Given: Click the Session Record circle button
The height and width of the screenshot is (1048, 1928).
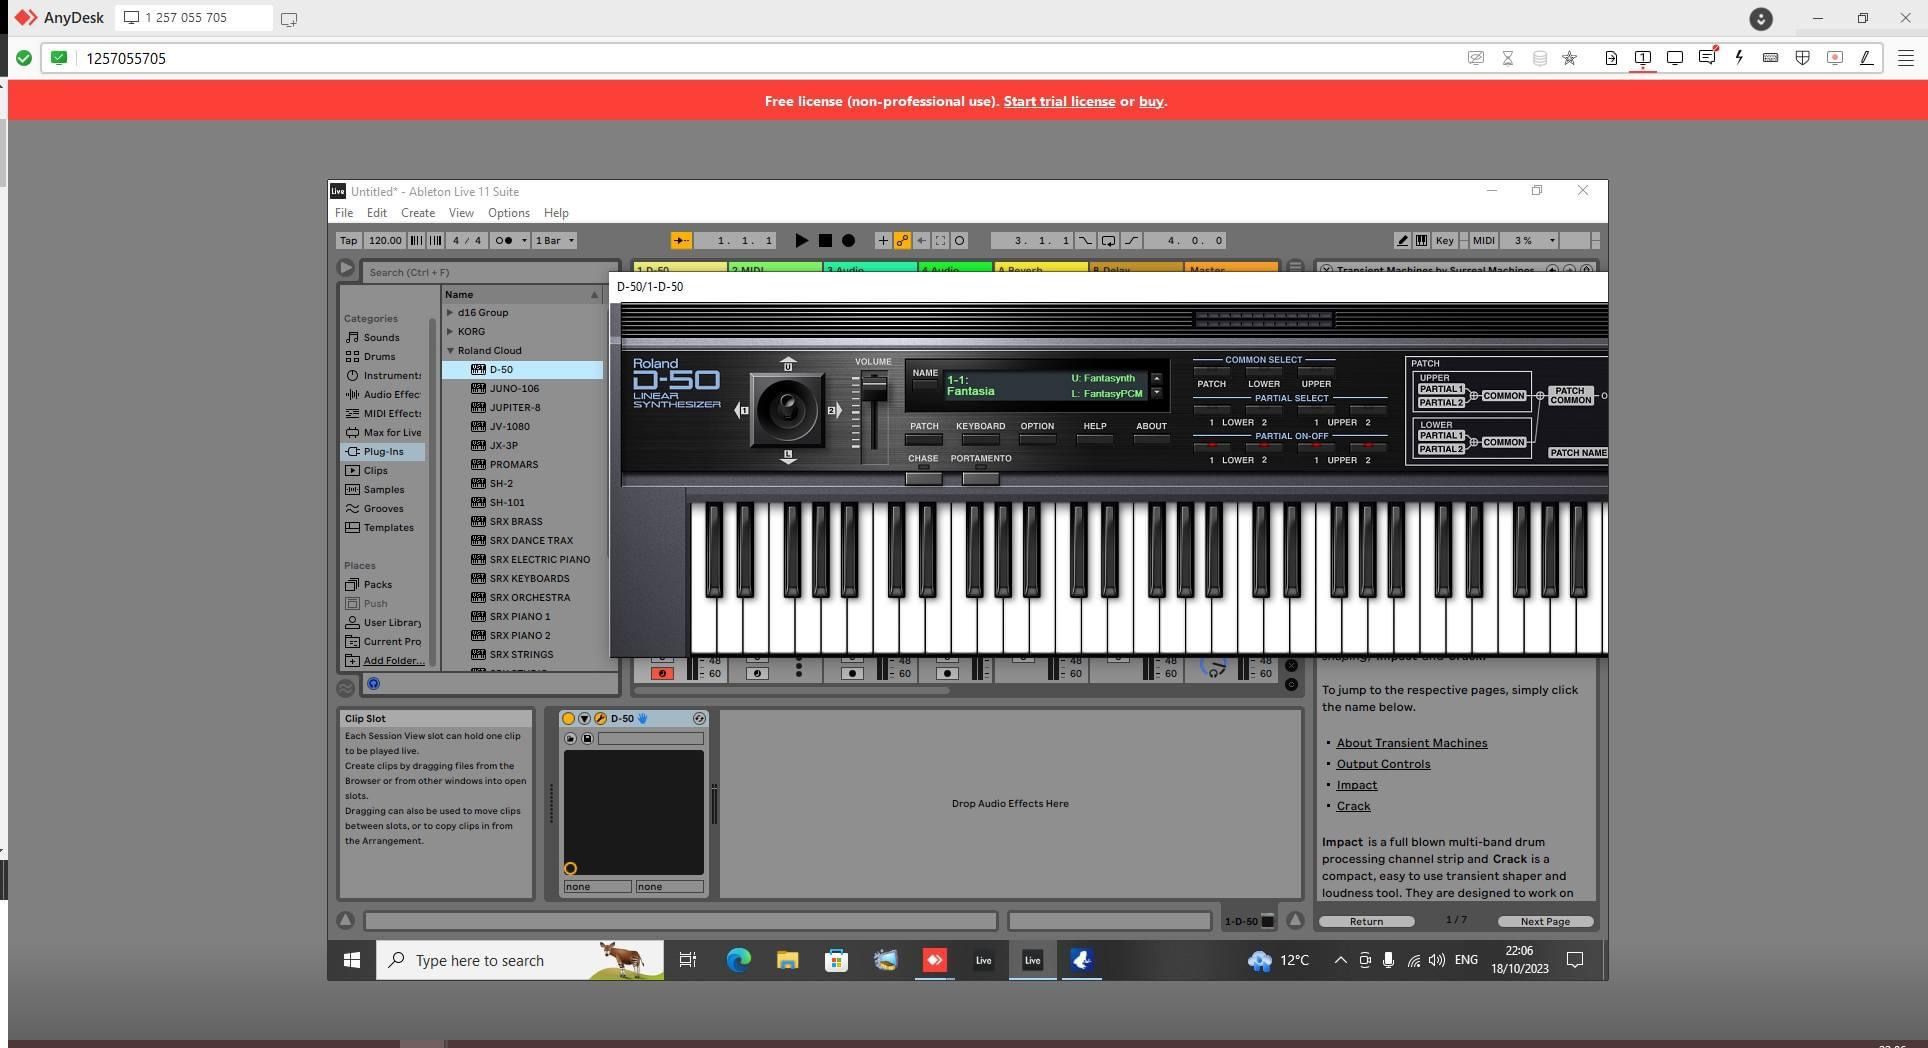Looking at the screenshot, I should (x=960, y=240).
